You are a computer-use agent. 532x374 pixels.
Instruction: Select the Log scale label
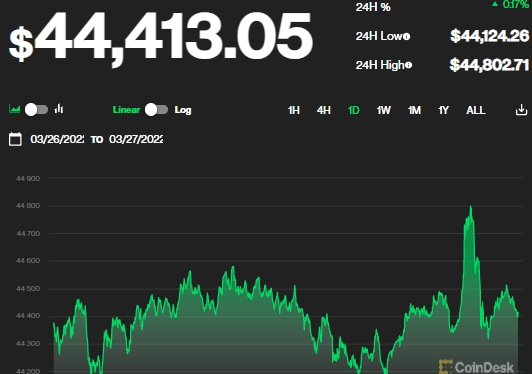click(x=183, y=110)
